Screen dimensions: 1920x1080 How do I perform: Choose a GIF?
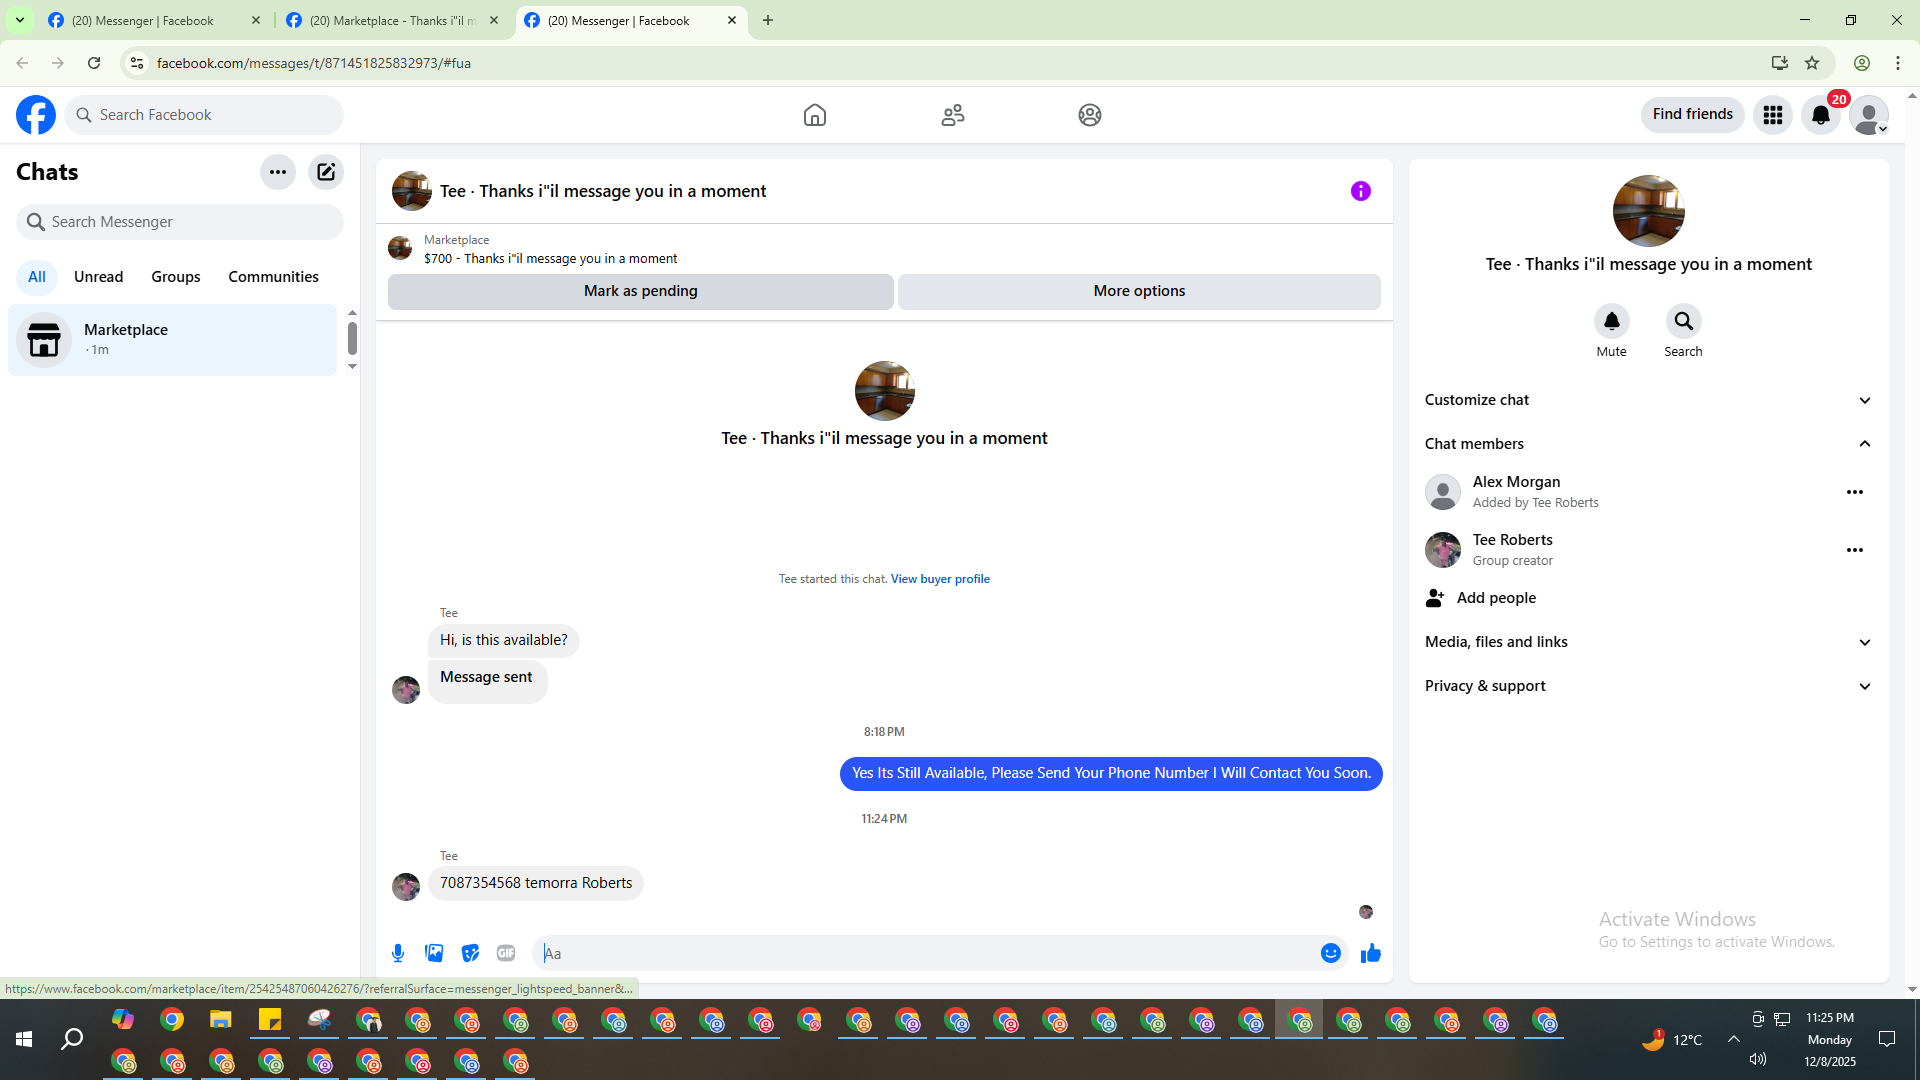(x=506, y=953)
